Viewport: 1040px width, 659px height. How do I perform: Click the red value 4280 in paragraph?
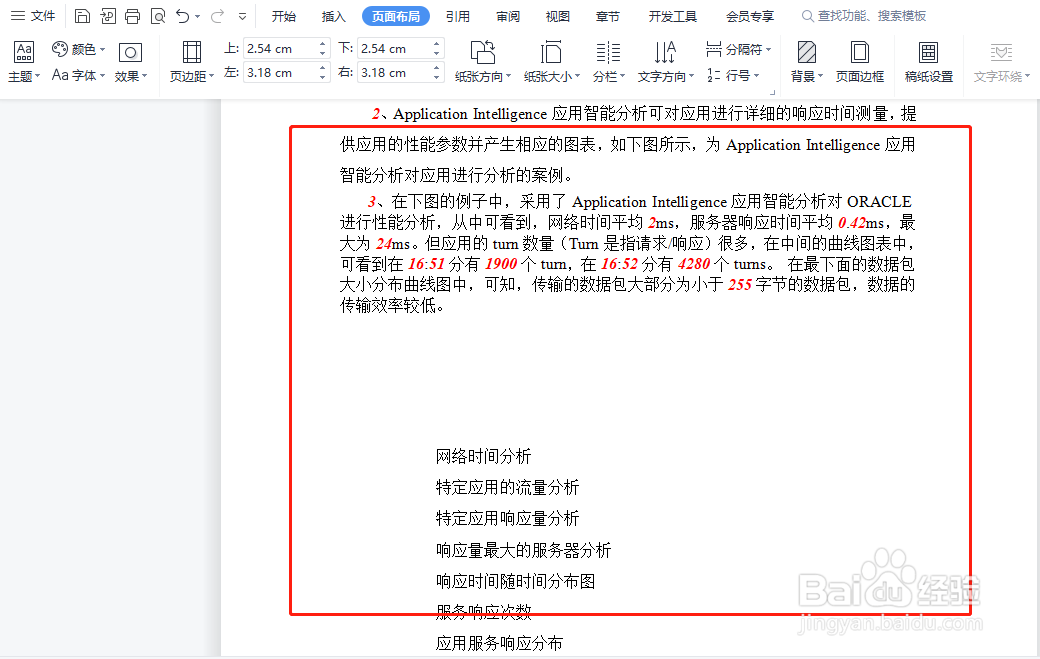click(x=694, y=264)
